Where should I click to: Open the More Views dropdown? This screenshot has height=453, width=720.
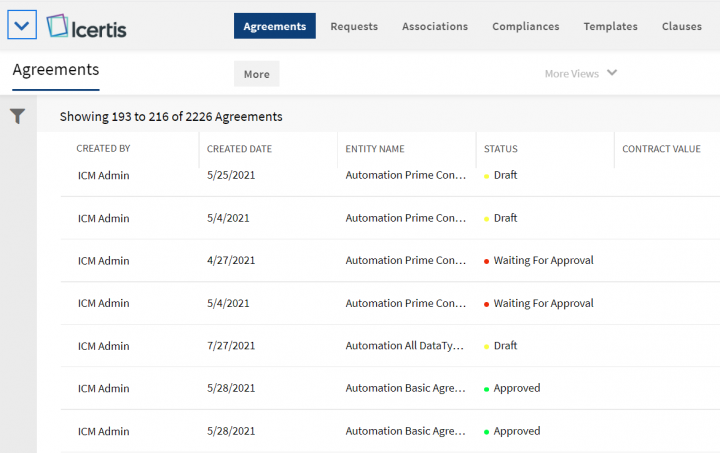(x=581, y=73)
